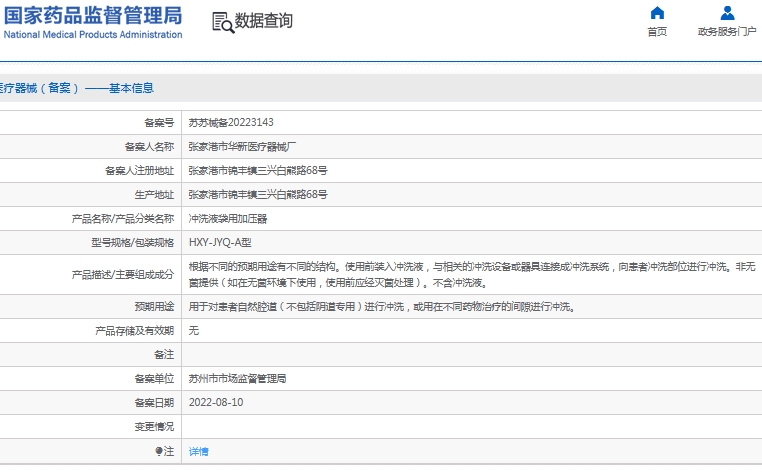The image size is (762, 473).
Task: Click the 变更情况 row label
Action: [154, 427]
